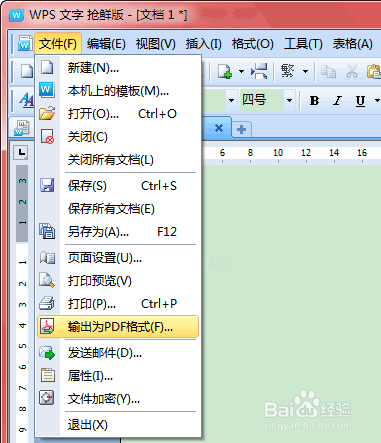Open the 格式(O) menu

(252, 44)
